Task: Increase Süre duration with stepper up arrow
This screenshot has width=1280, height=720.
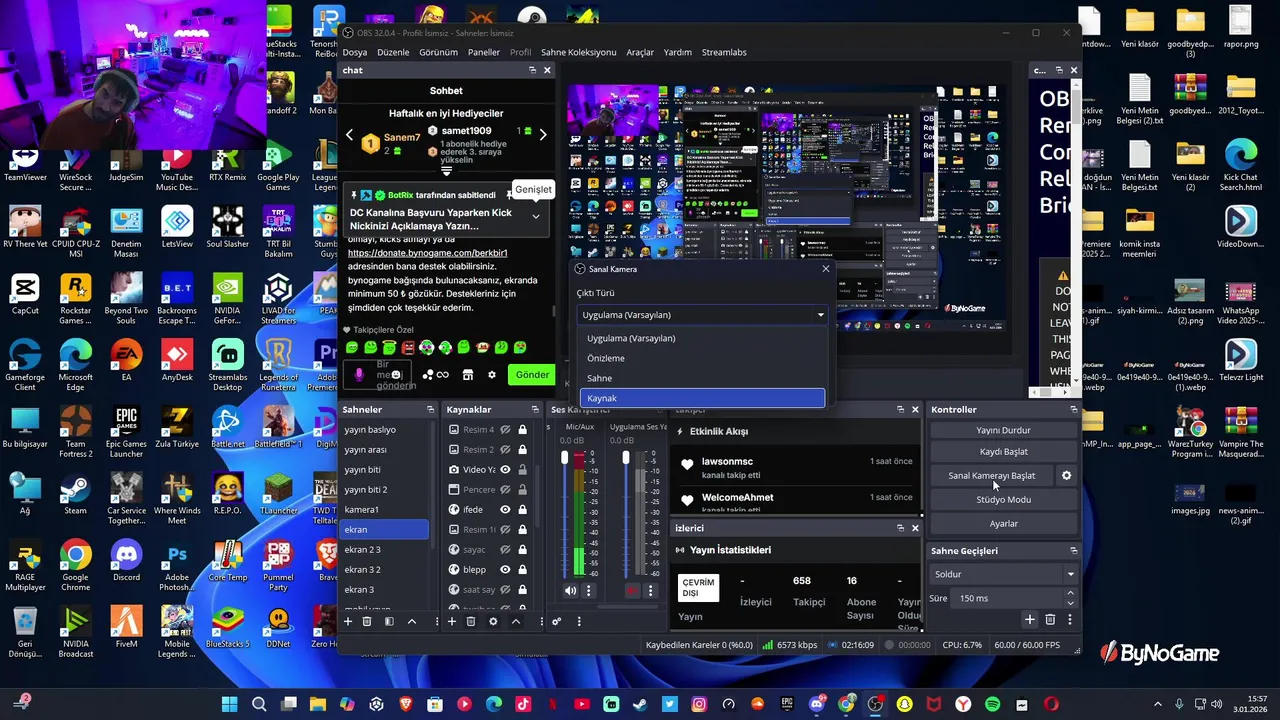Action: pyautogui.click(x=1071, y=593)
